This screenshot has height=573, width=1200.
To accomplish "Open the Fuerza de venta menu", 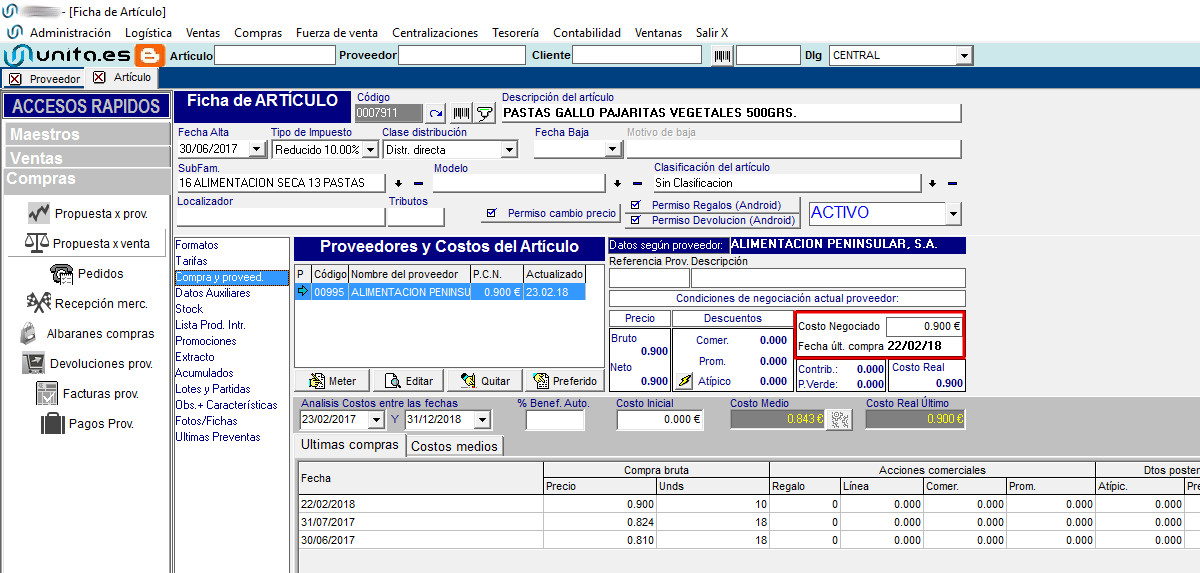I will point(337,33).
